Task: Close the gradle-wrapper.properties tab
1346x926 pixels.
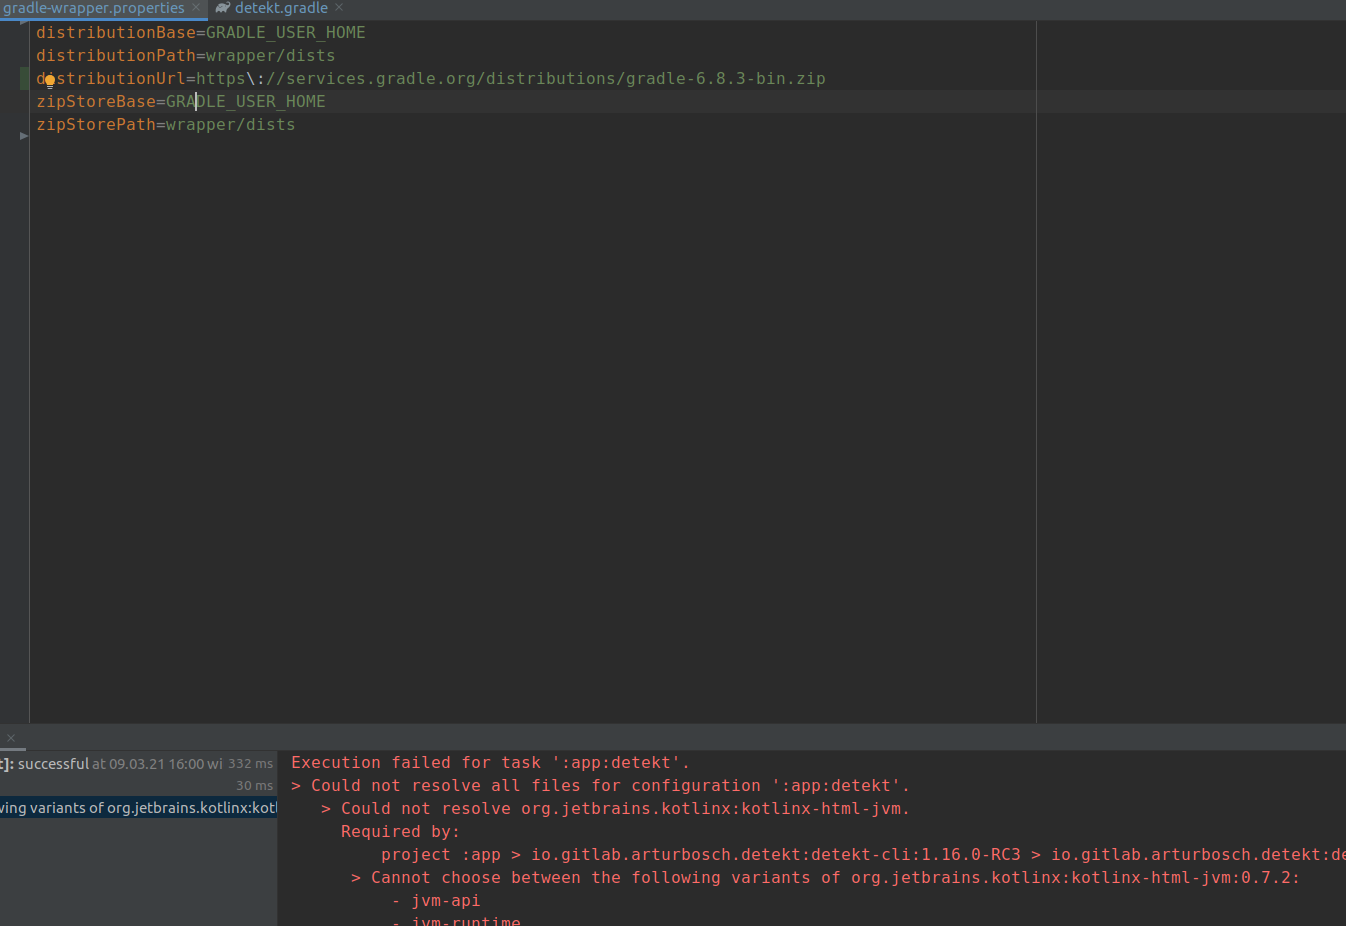Action: [x=196, y=7]
